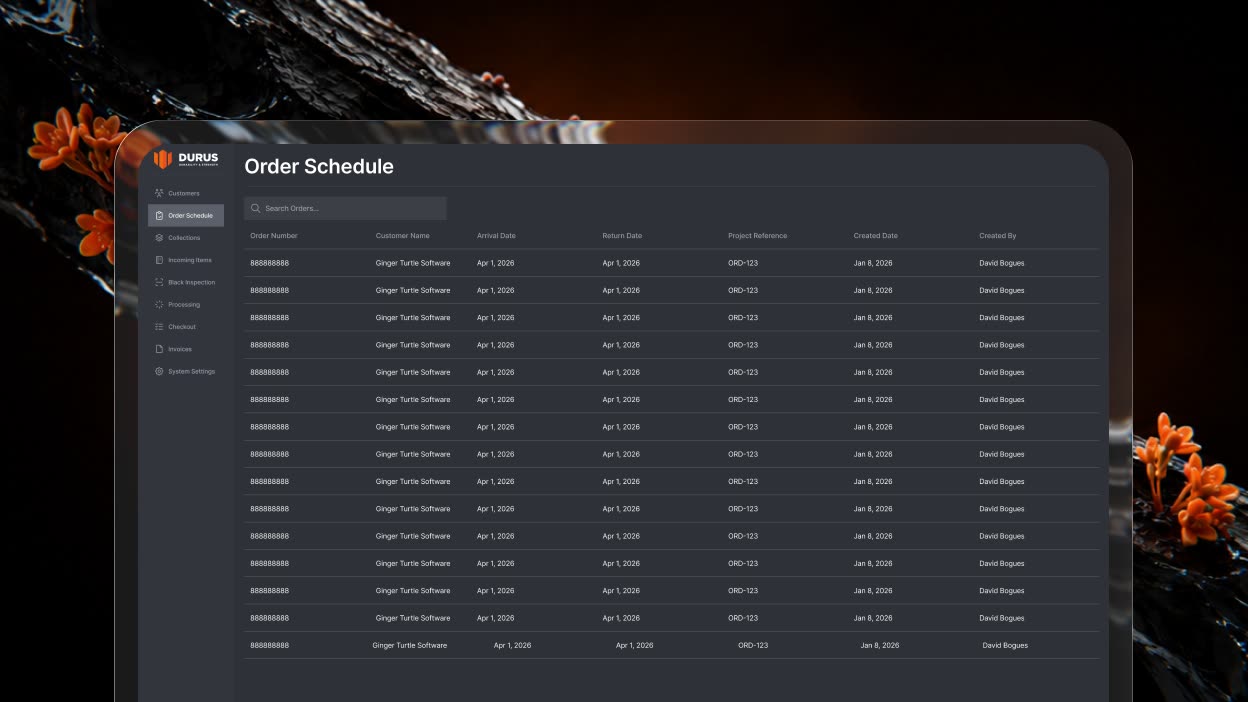Image resolution: width=1248 pixels, height=702 pixels.
Task: Click the Arrival Date column header
Action: coord(496,236)
